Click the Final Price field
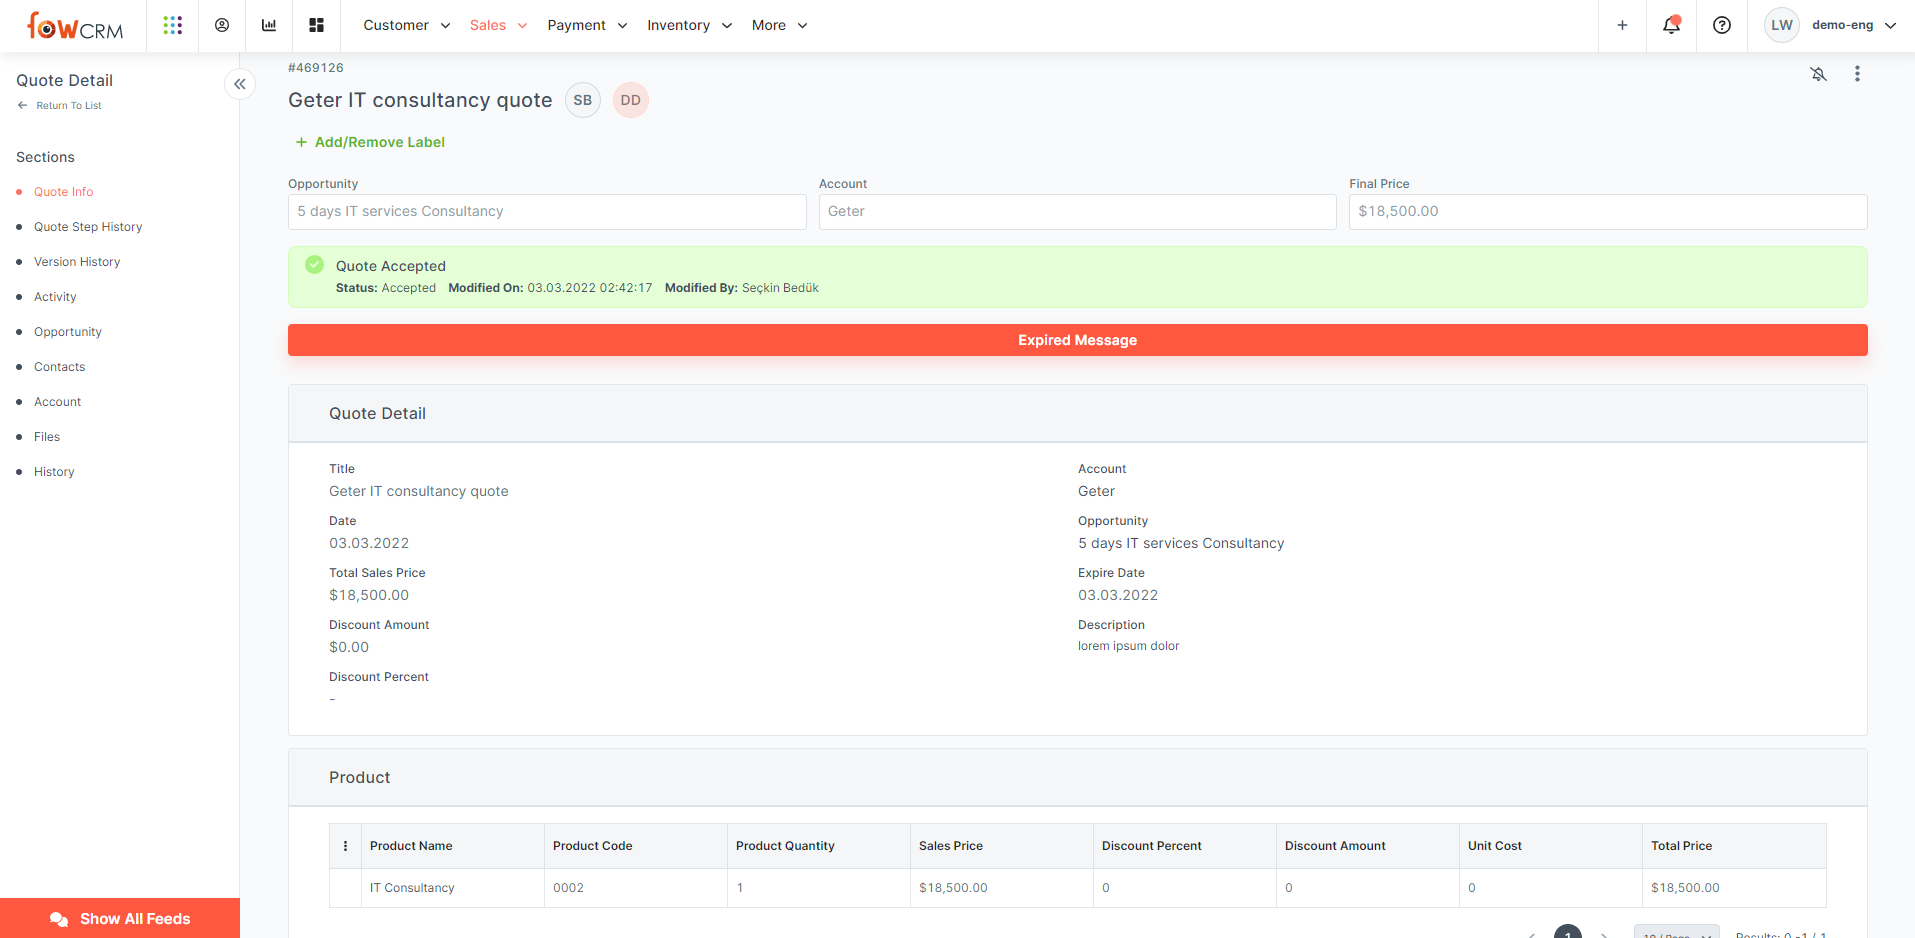 1607,212
